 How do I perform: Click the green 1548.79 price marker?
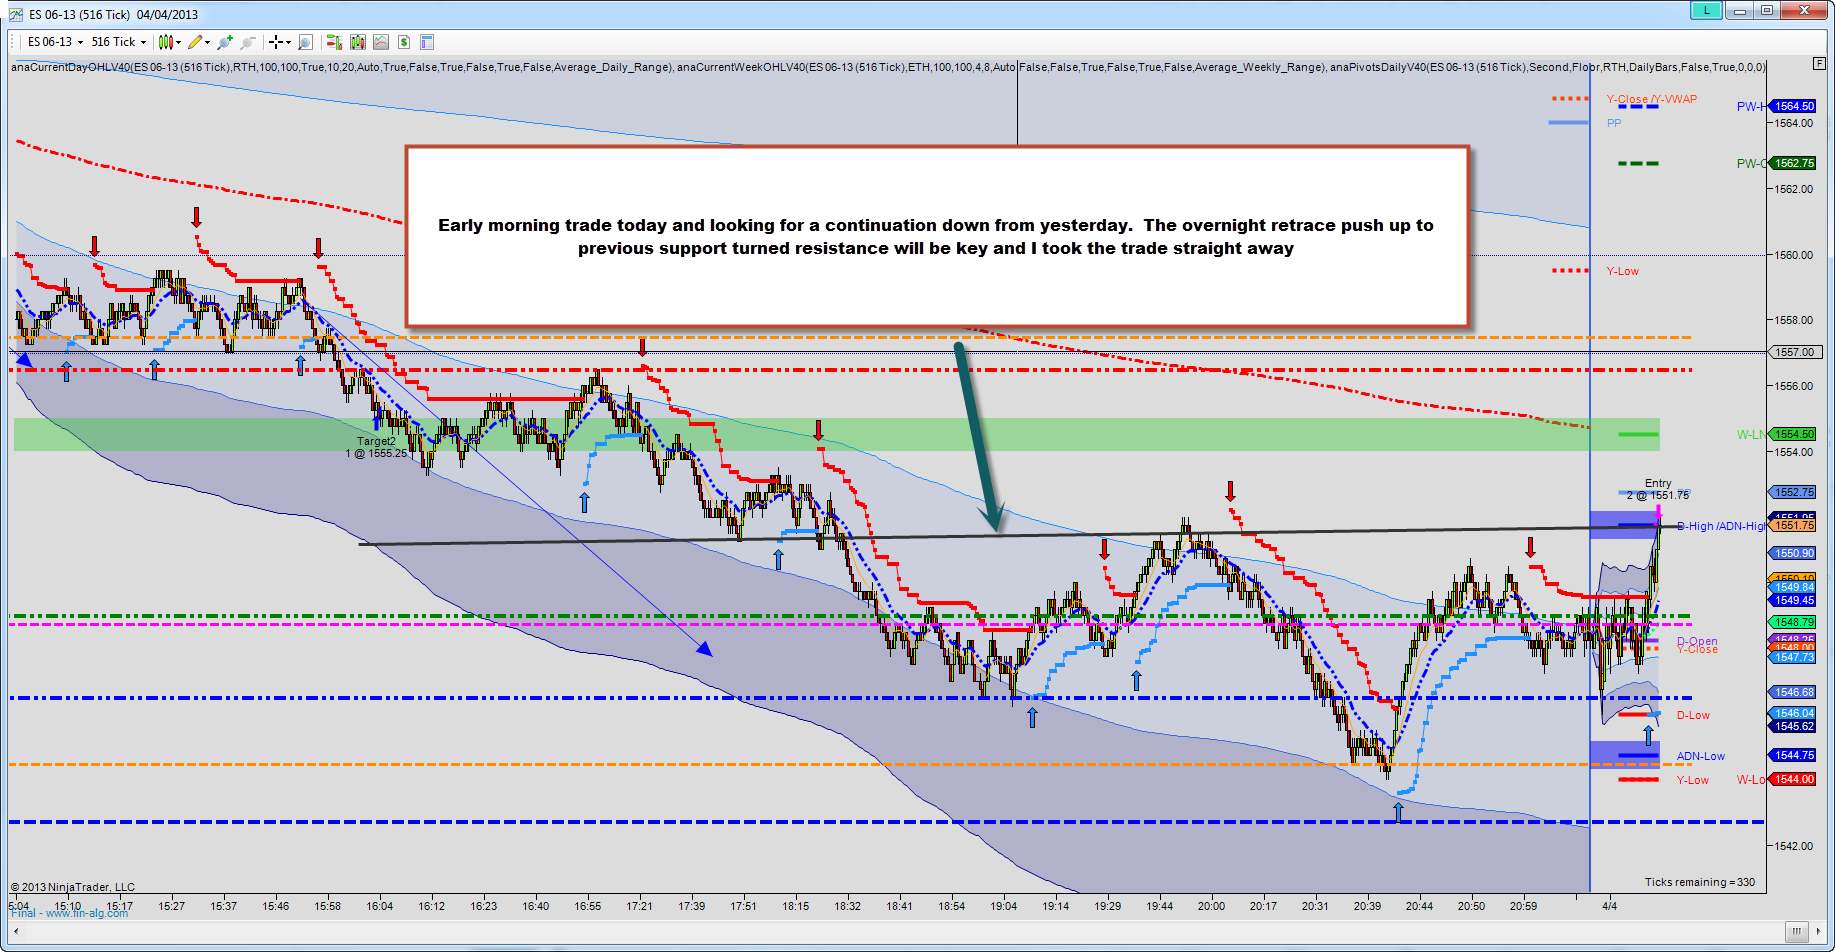coord(1794,622)
